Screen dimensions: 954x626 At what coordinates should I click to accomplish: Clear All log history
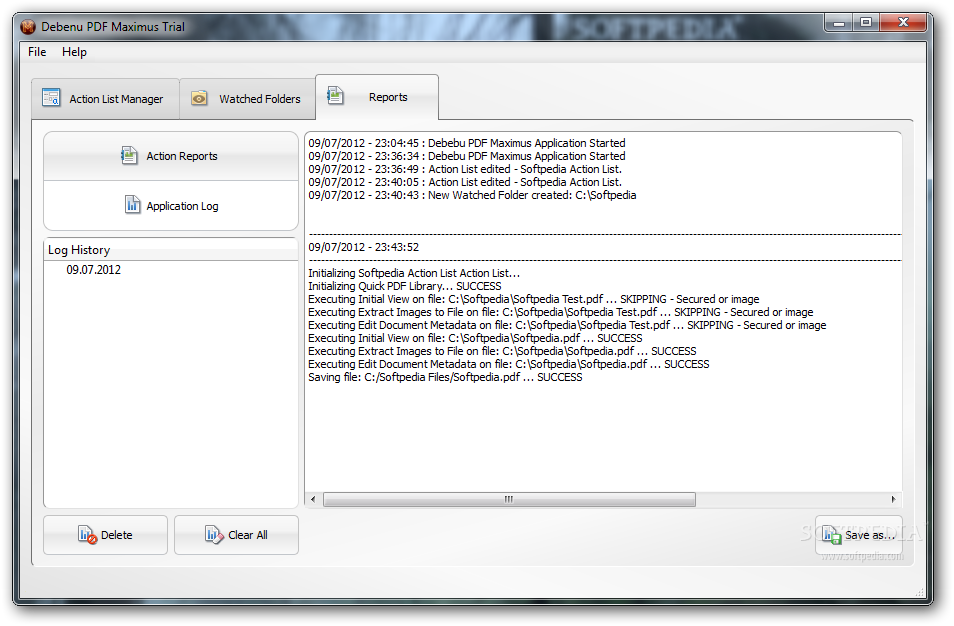tap(236, 535)
